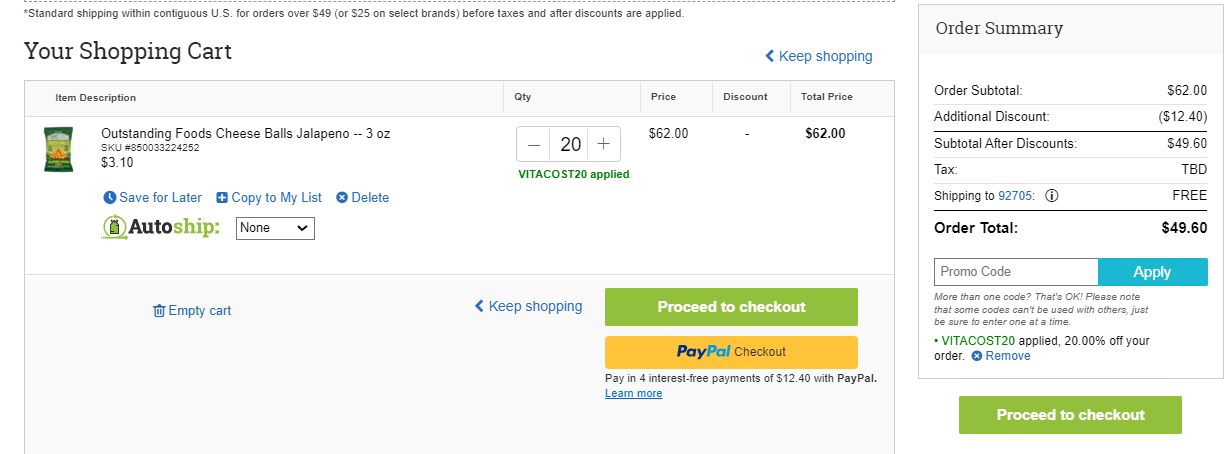Click the green Proceed to checkout button in cart

tap(731, 307)
